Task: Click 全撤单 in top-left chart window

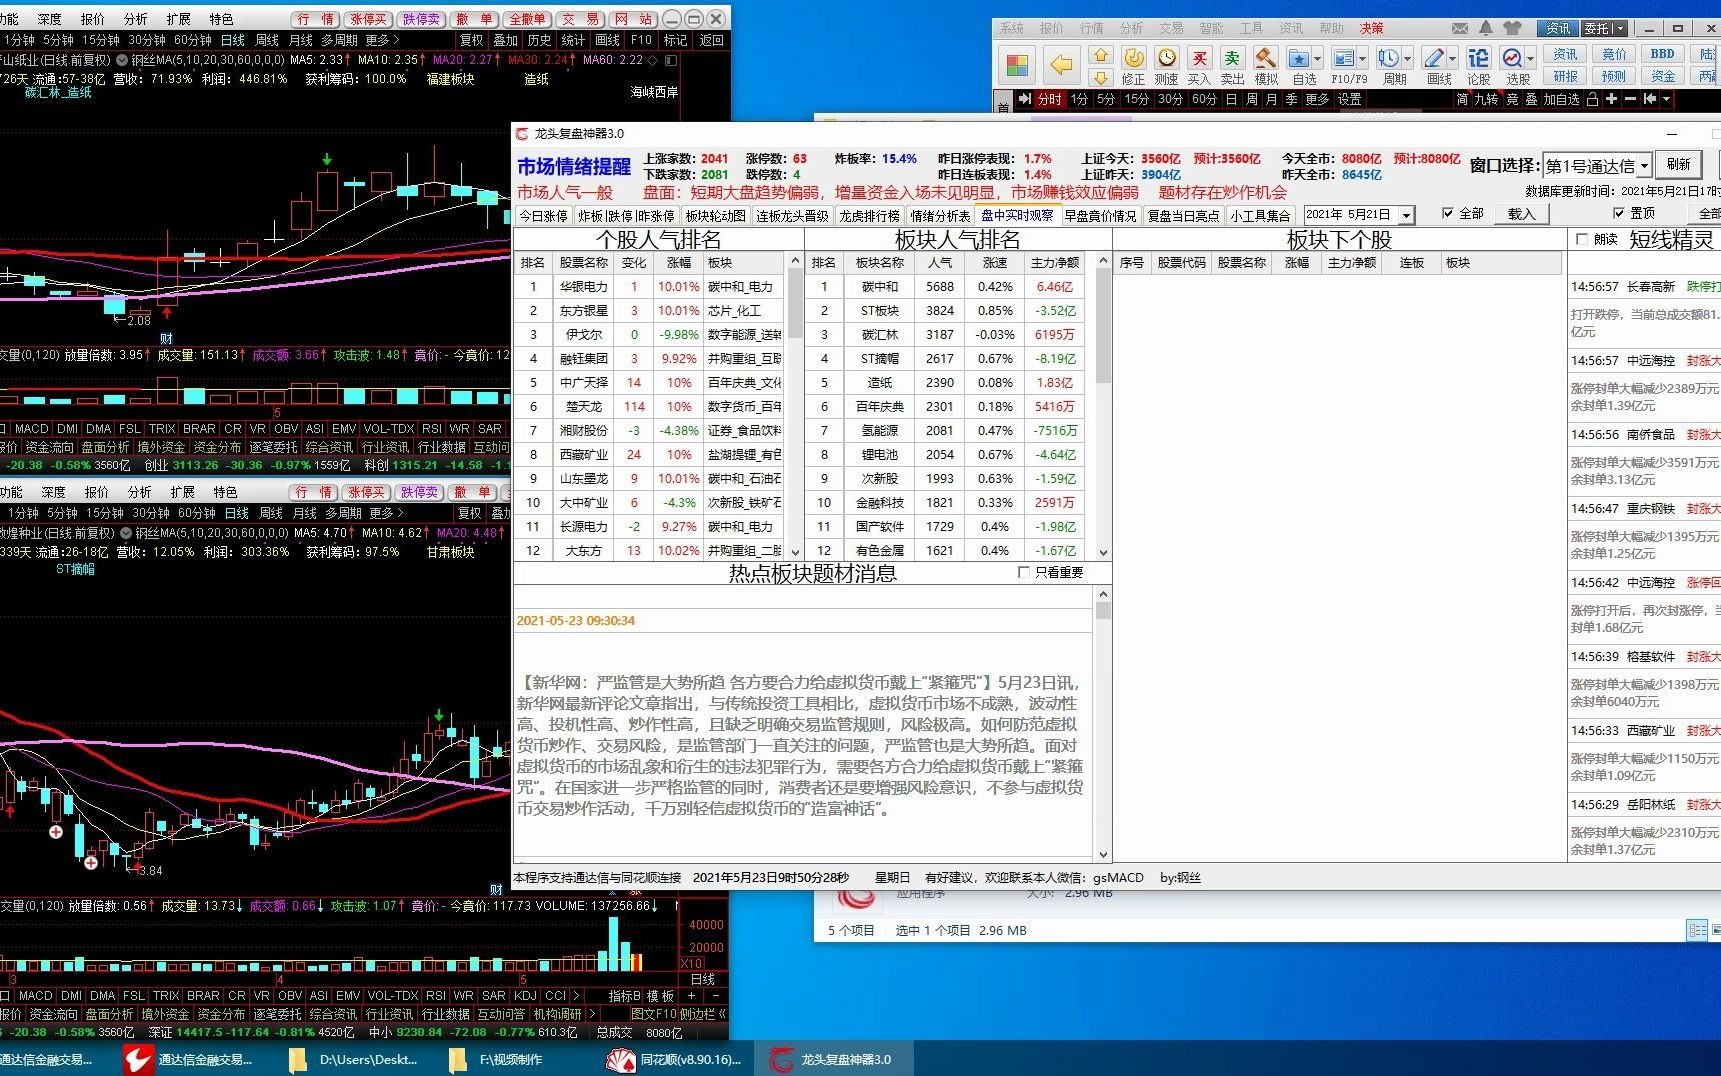Action: point(527,19)
